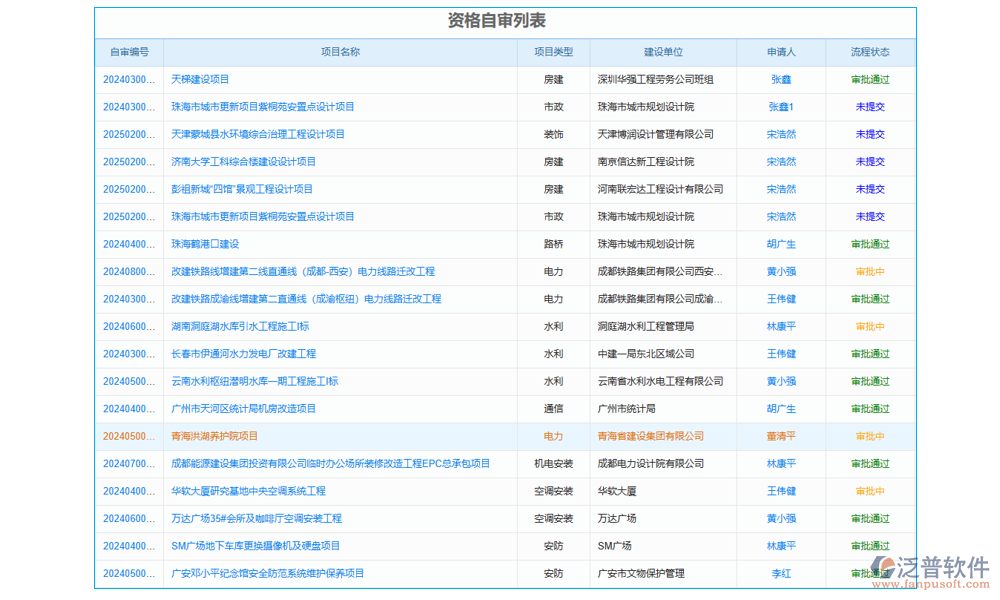Click the 资格自审列表 title bar

500,19
